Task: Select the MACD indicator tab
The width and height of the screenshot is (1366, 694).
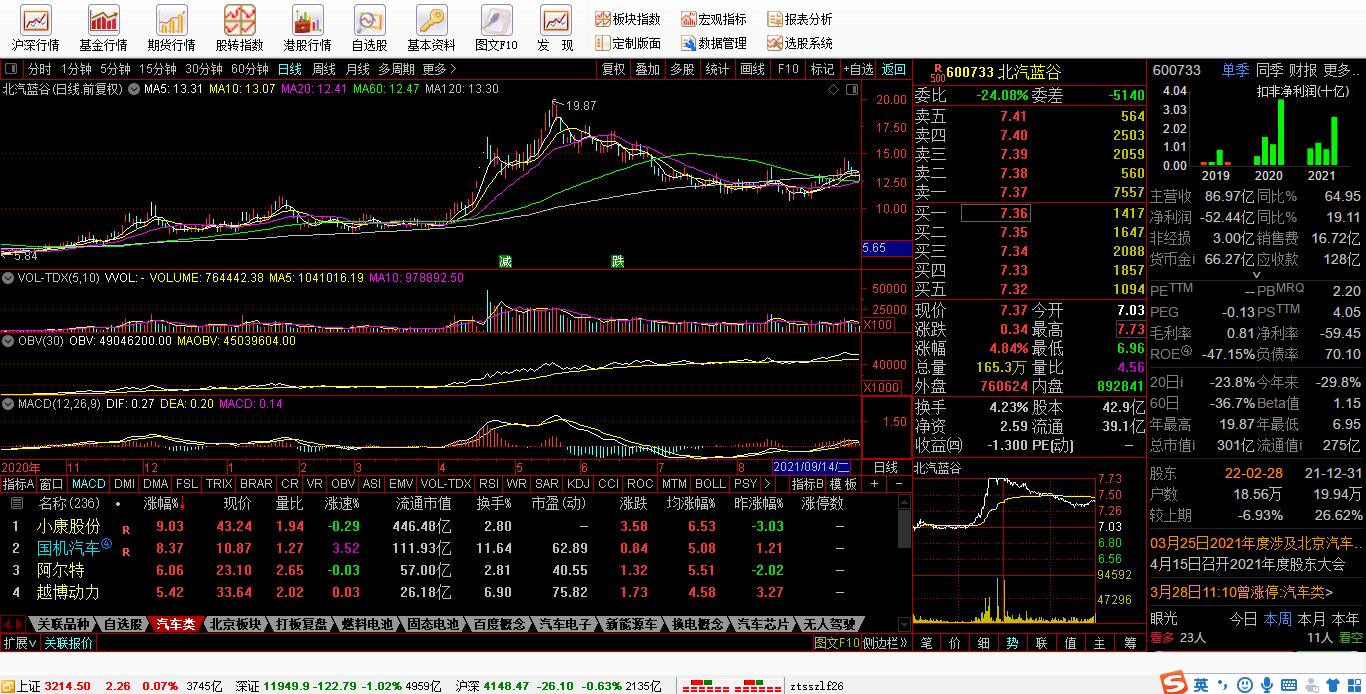Action: (x=89, y=484)
